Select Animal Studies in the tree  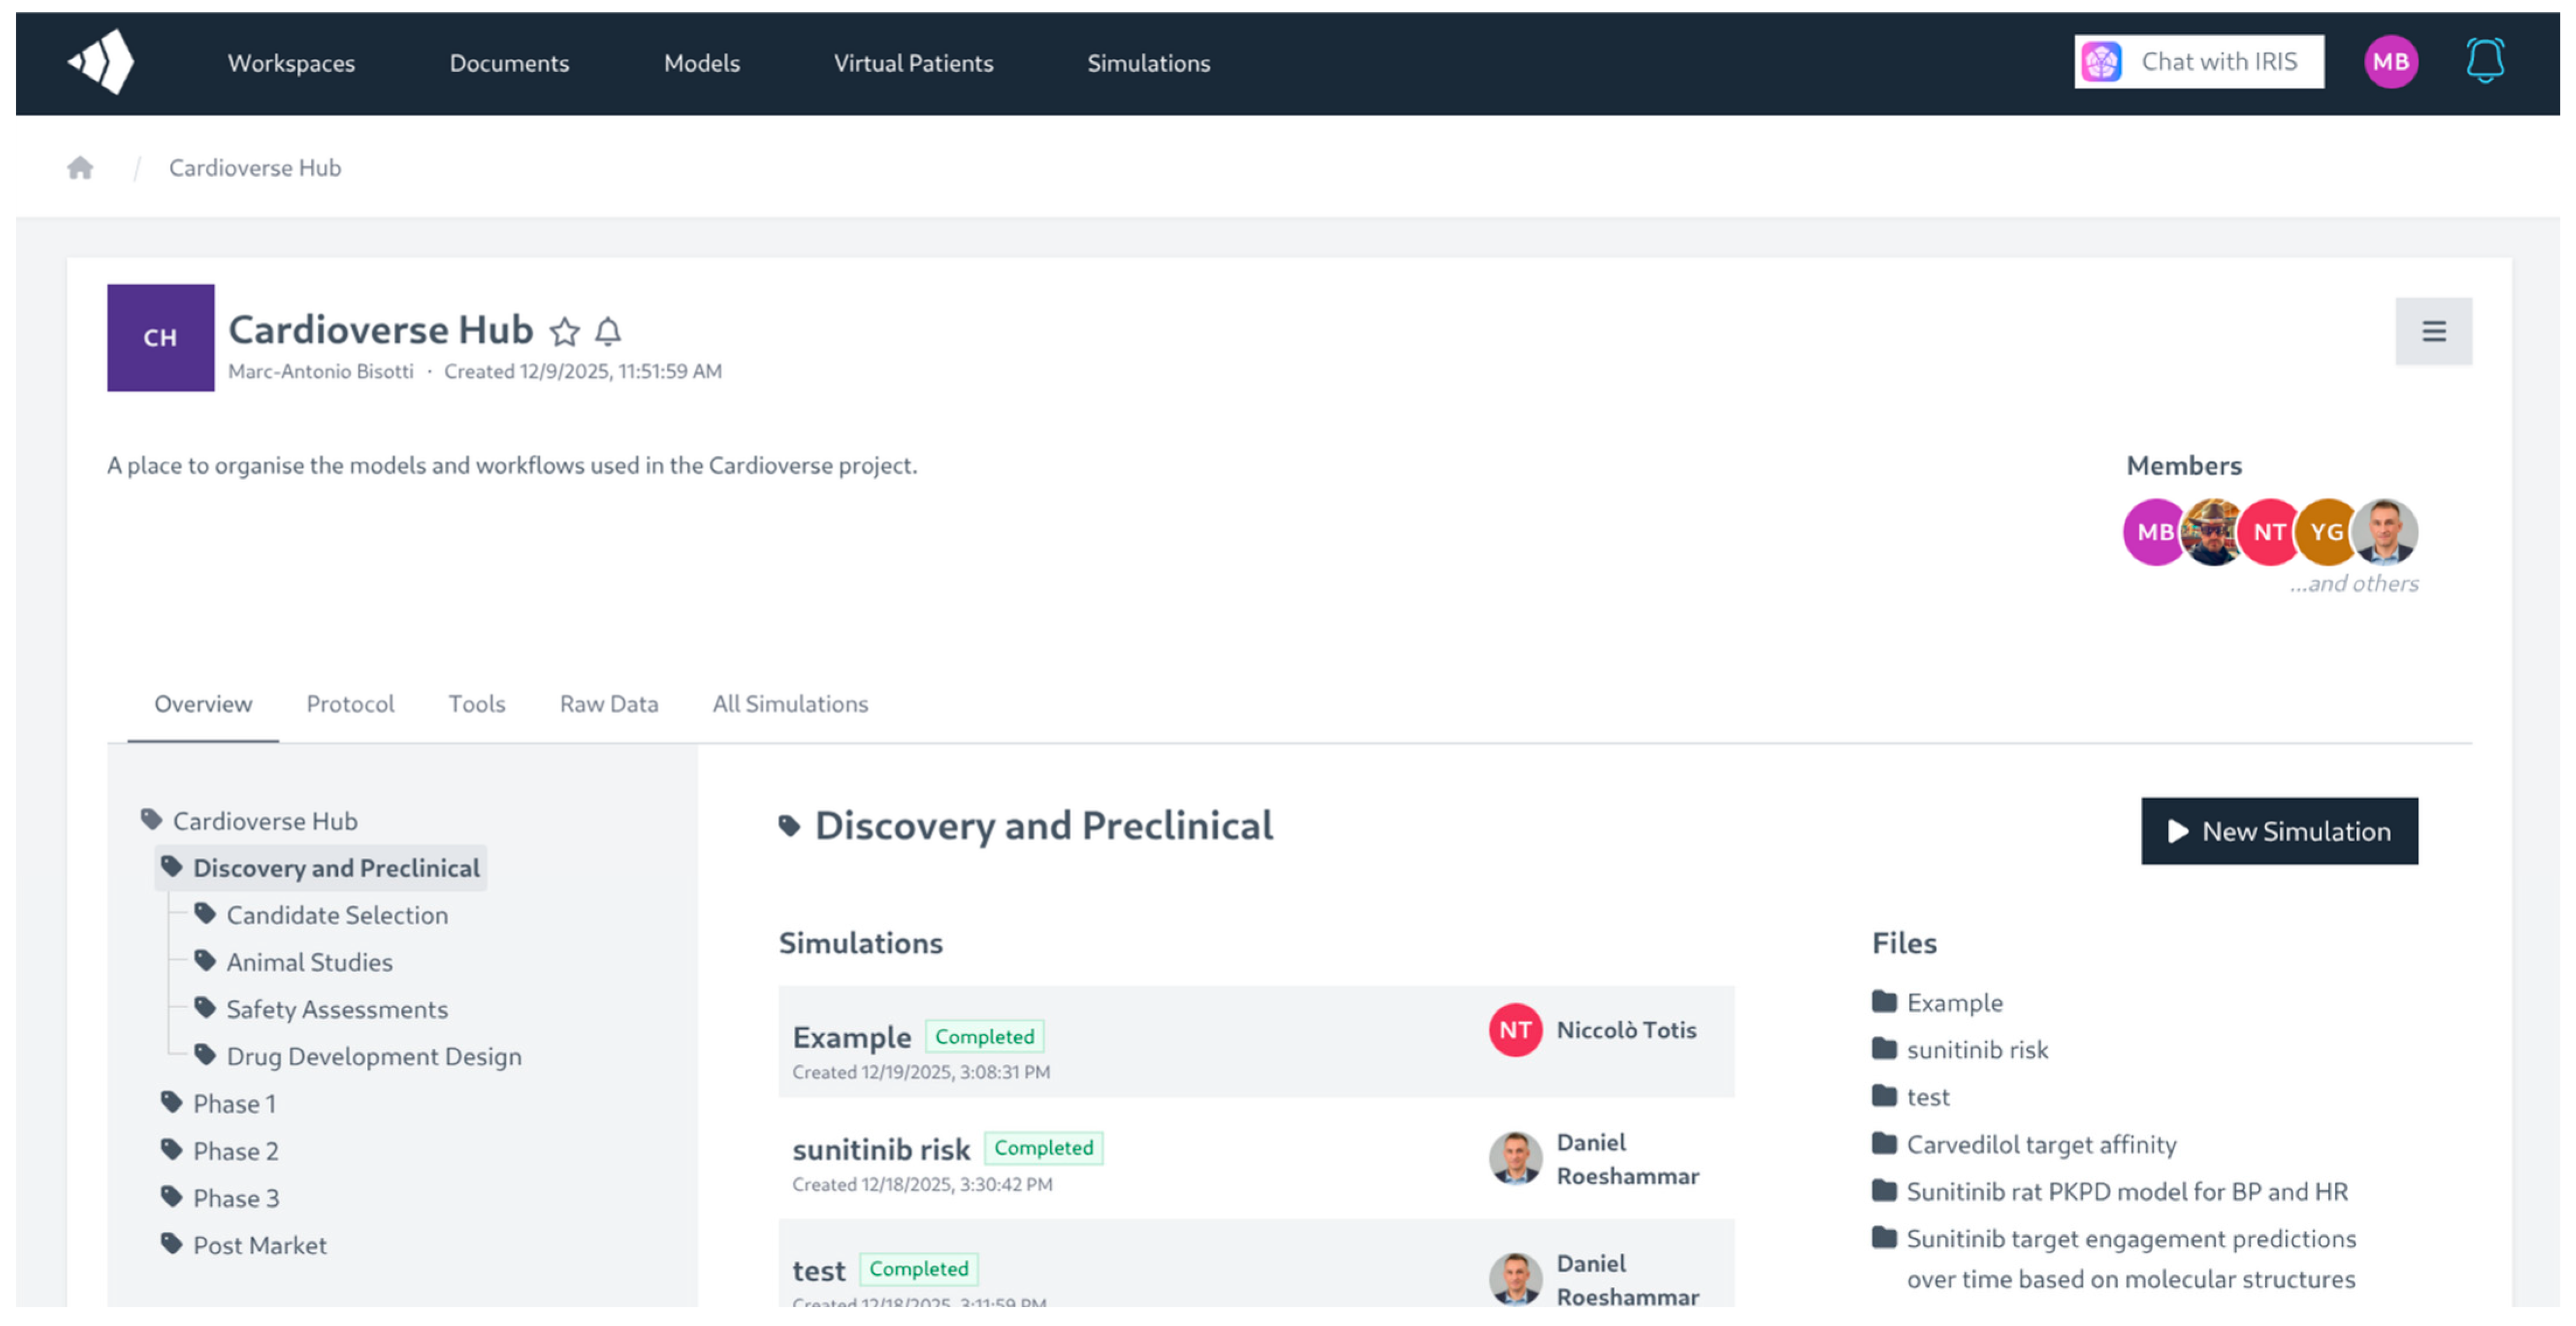294,962
